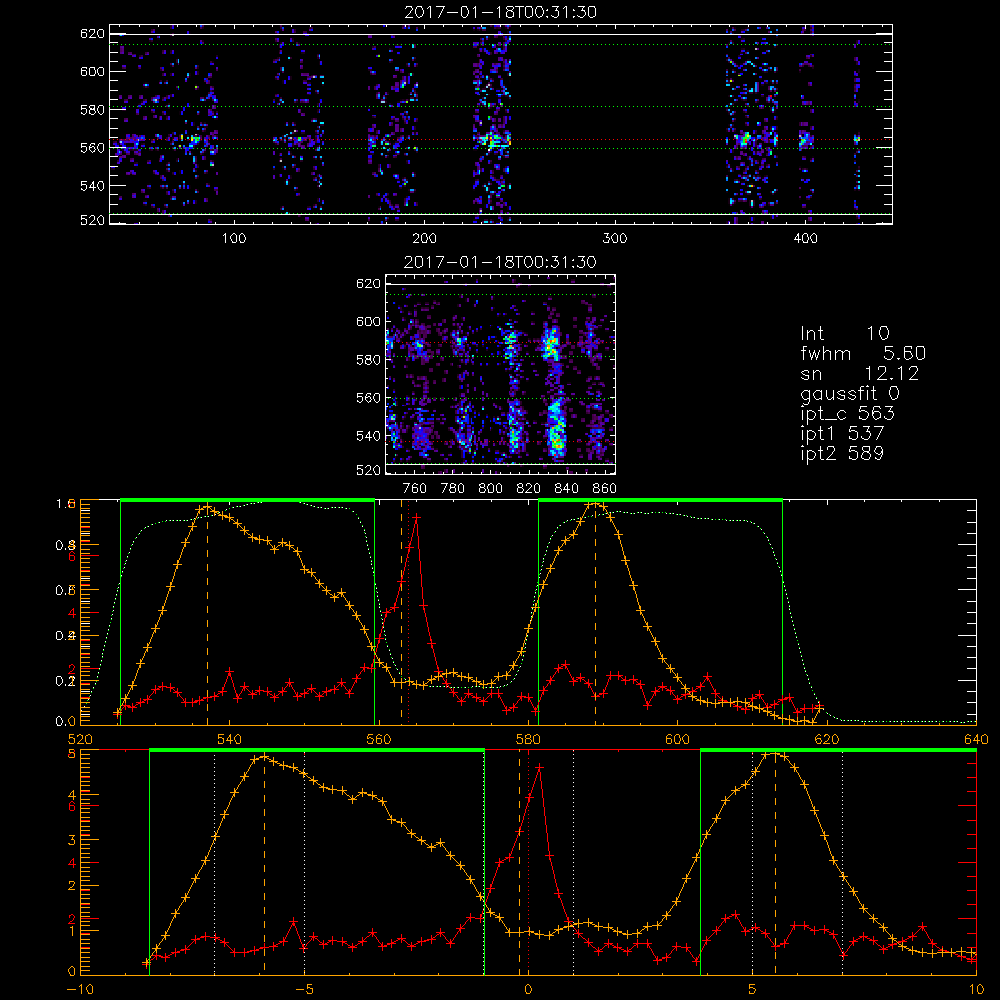Viewport: 1000px width, 1000px height.
Task: Click y-axis label 580 on the middle plot
Action: pyautogui.click(x=368, y=360)
